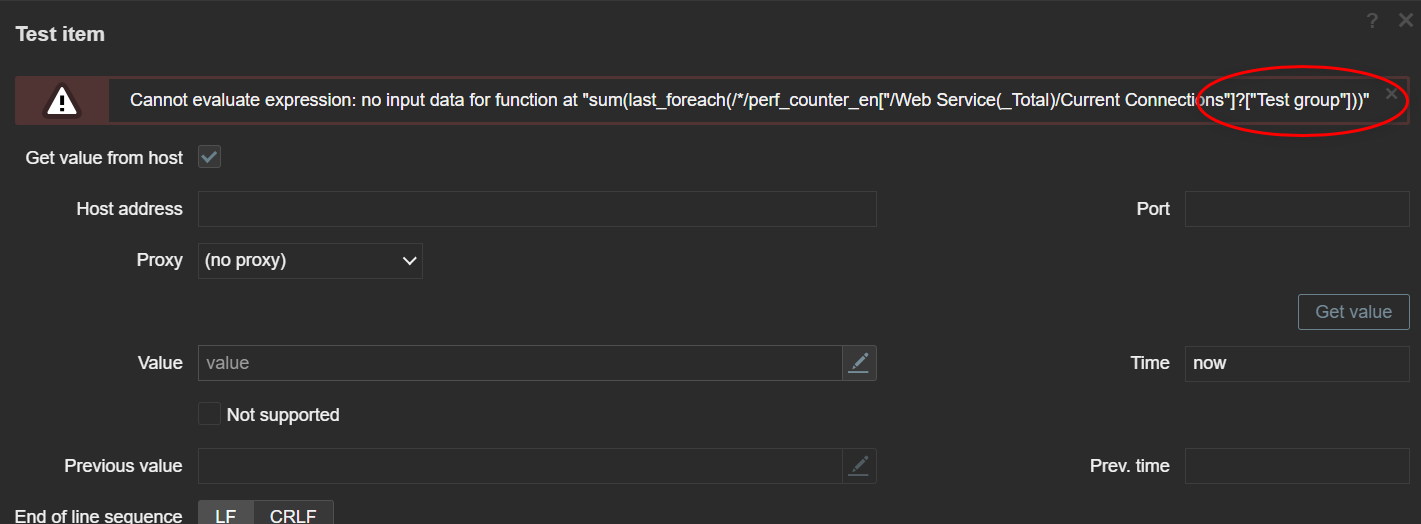Toggle the Get value from host checkbox

pos(209,157)
